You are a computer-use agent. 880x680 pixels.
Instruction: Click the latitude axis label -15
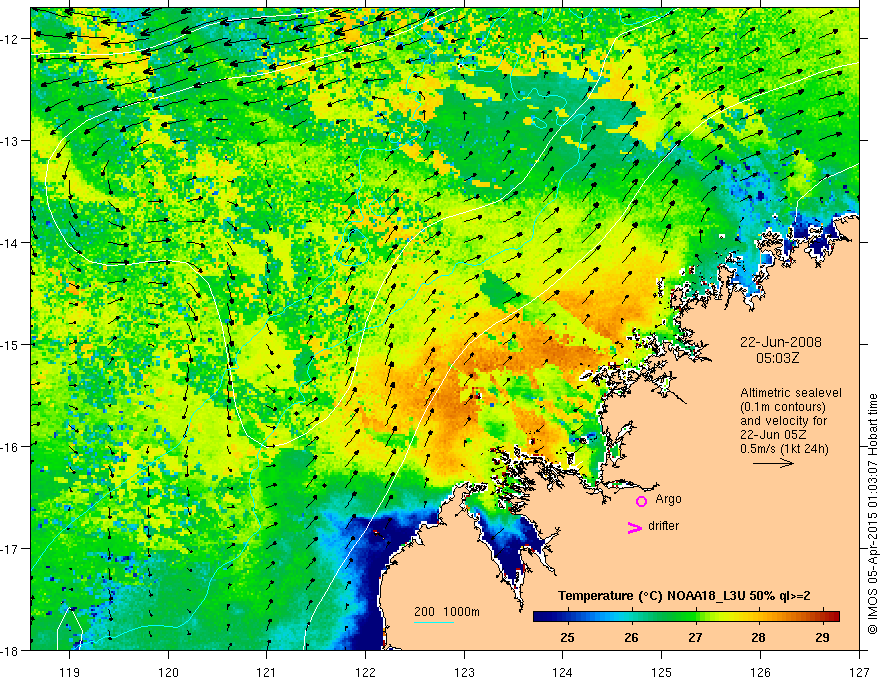tap(10, 344)
